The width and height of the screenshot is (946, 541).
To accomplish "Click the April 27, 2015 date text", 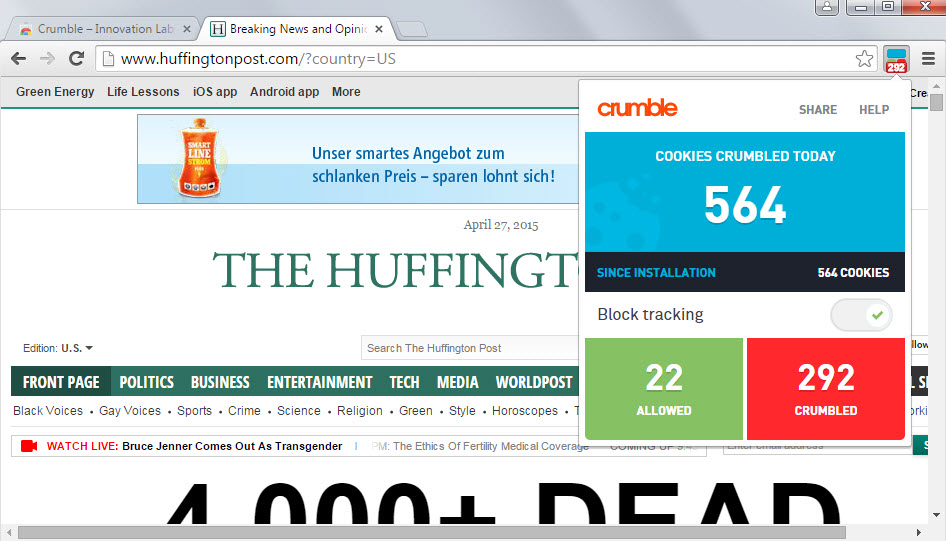I will (501, 225).
